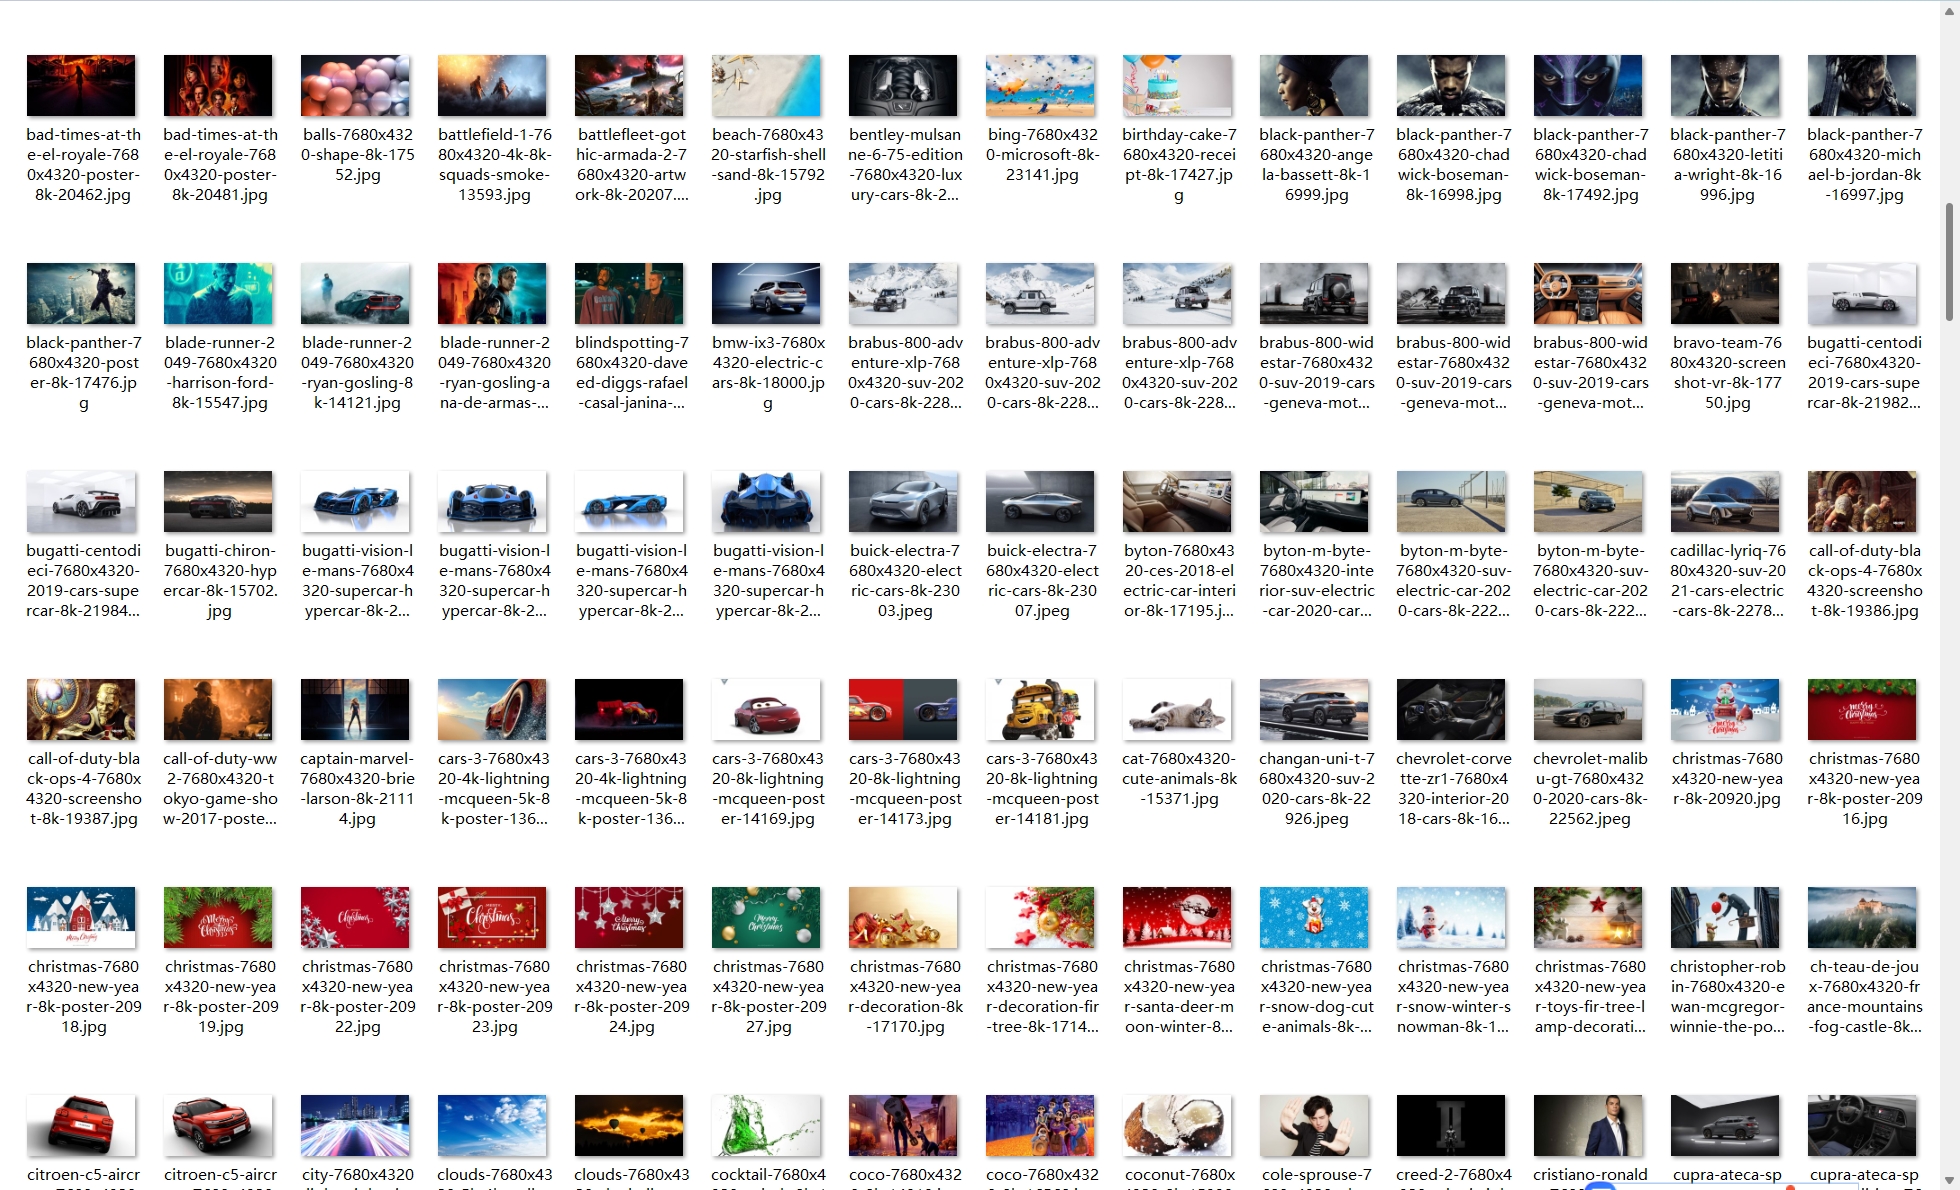Select the cole-sprouse photo thumbnail

pyautogui.click(x=1314, y=1126)
